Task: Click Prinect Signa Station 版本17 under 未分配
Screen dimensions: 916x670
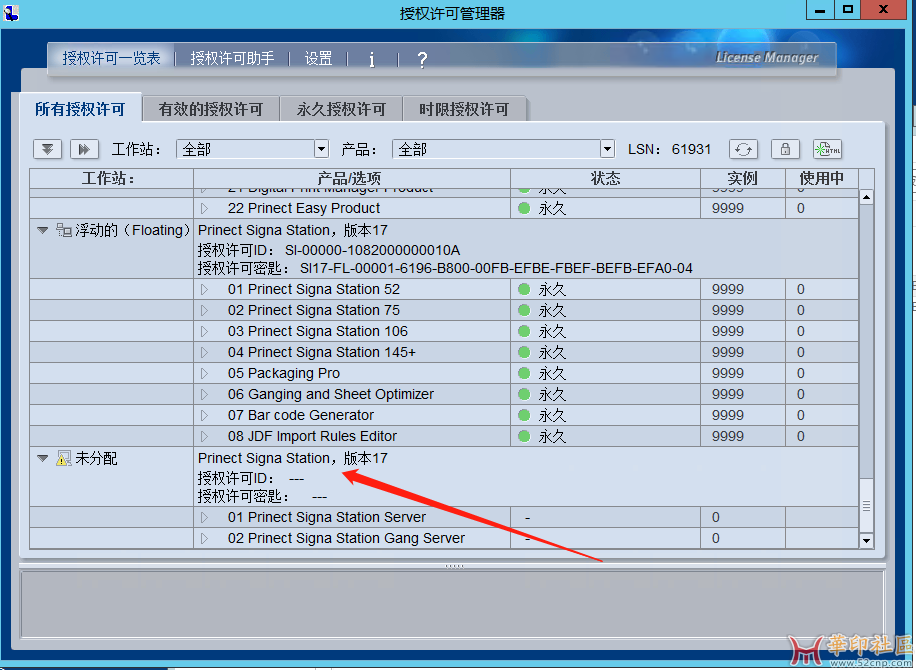Action: pos(293,459)
